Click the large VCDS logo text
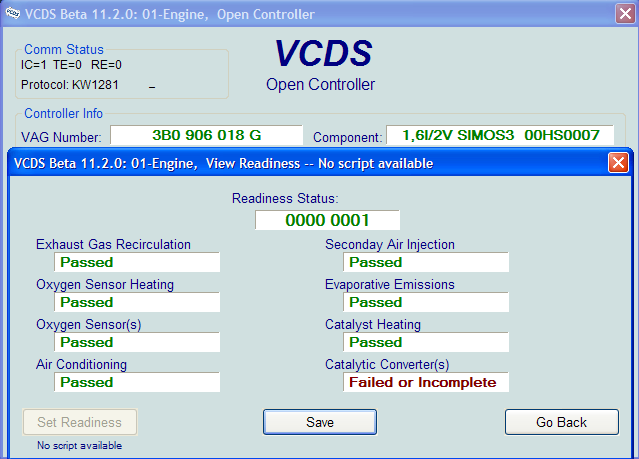 pyautogui.click(x=324, y=53)
